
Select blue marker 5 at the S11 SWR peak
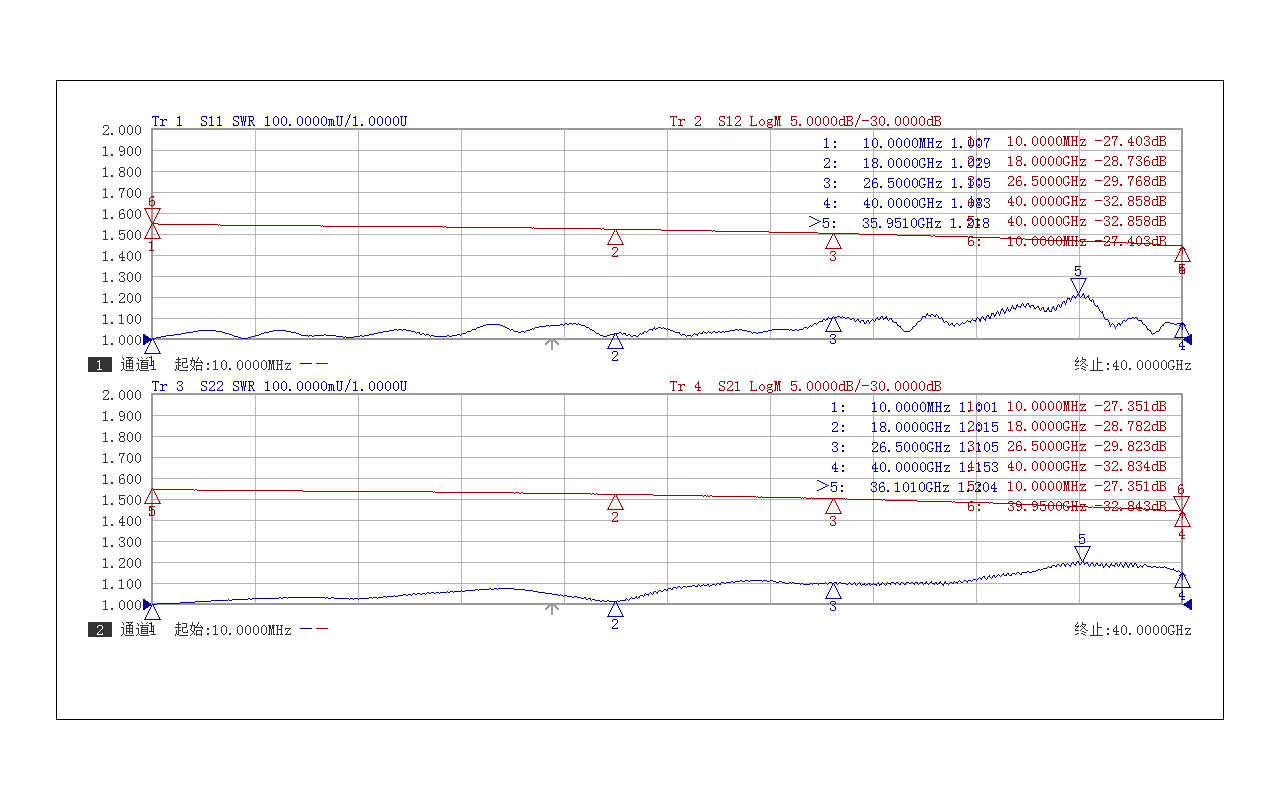[x=1078, y=287]
